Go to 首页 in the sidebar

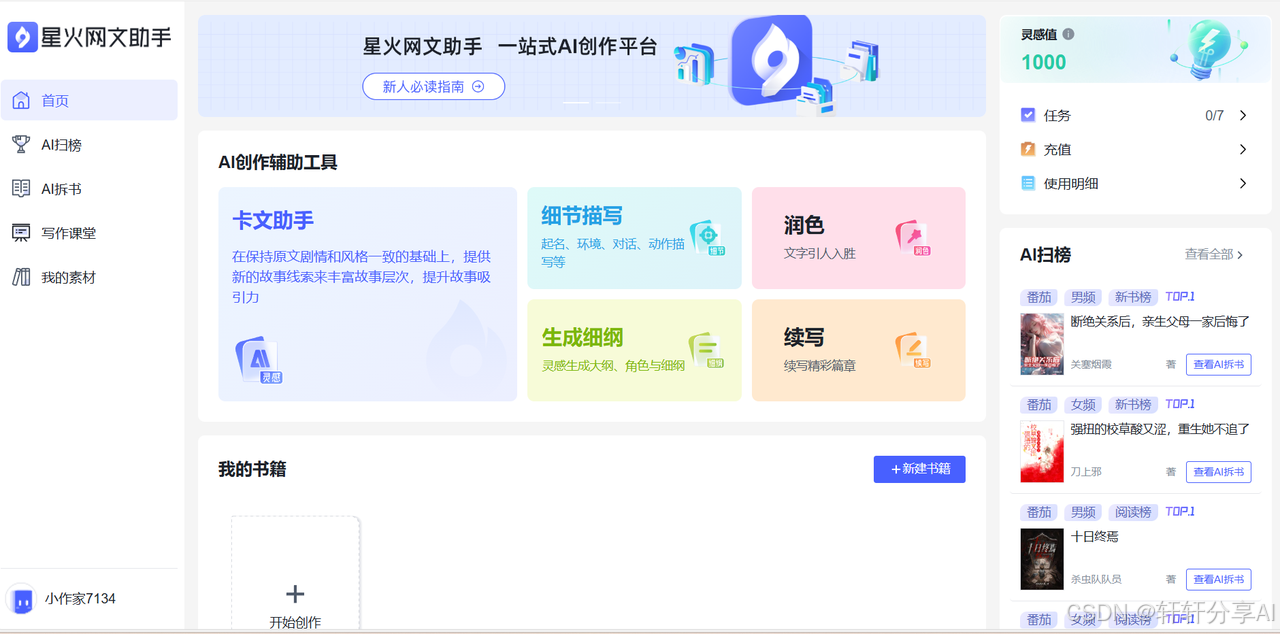pos(90,100)
